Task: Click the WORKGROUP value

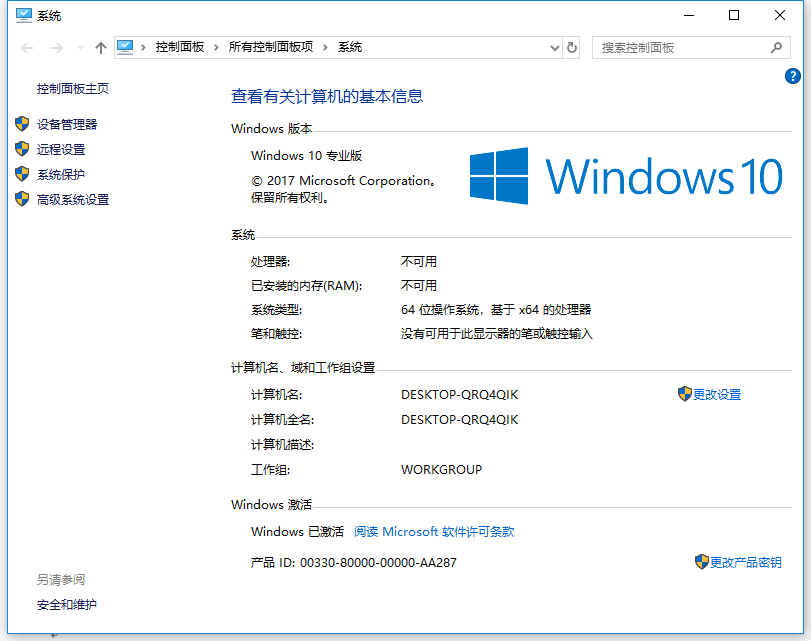Action: pyautogui.click(x=441, y=470)
